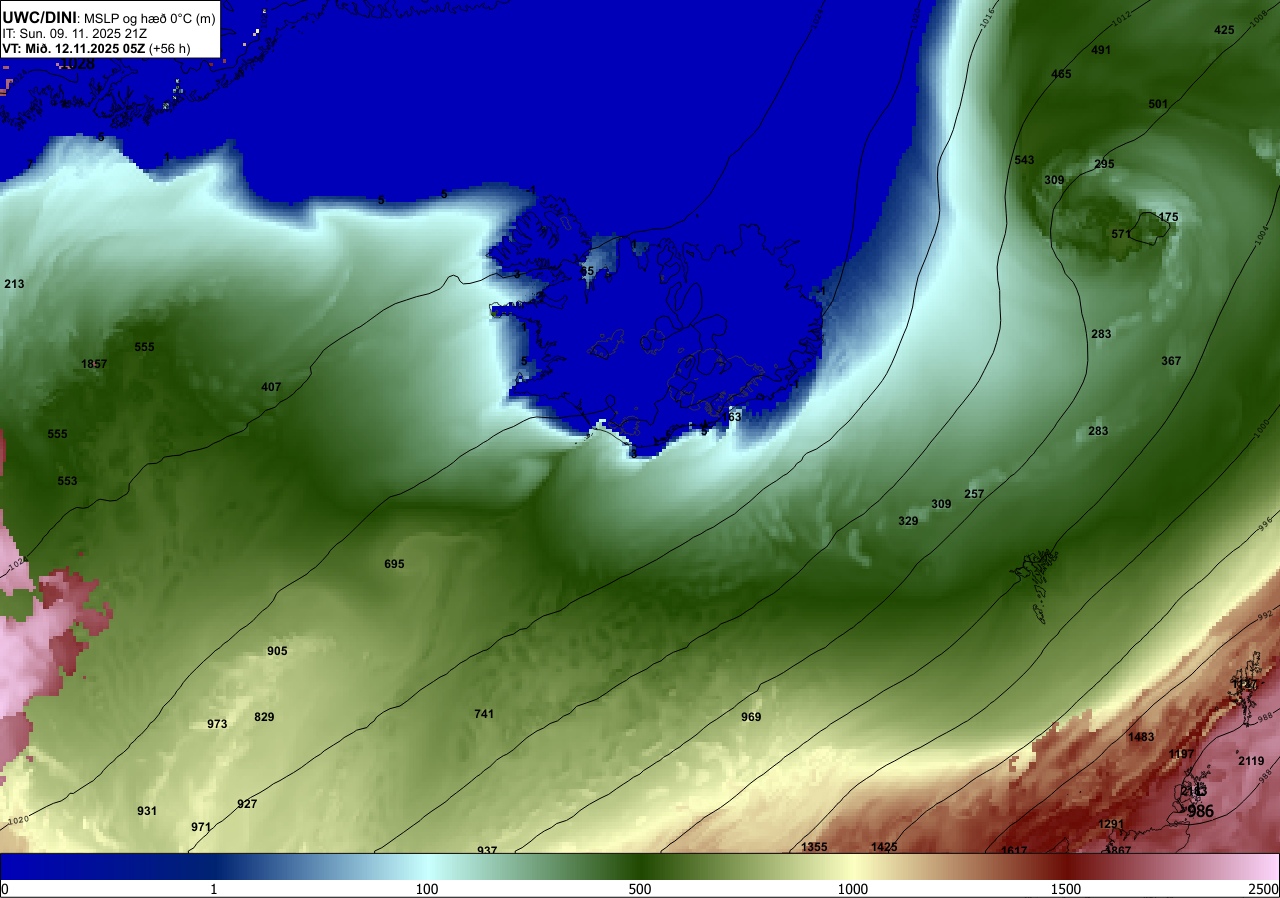The width and height of the screenshot is (1280, 898).
Task: Click the map value 257
Action: click(974, 494)
